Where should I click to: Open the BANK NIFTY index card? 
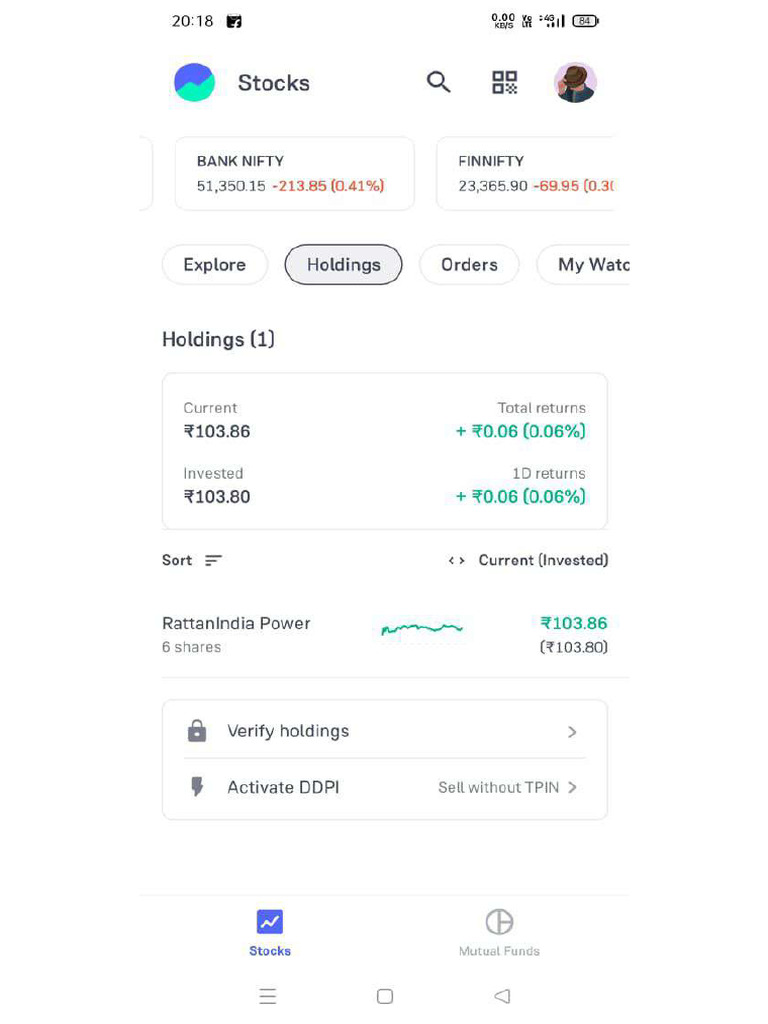(x=294, y=174)
